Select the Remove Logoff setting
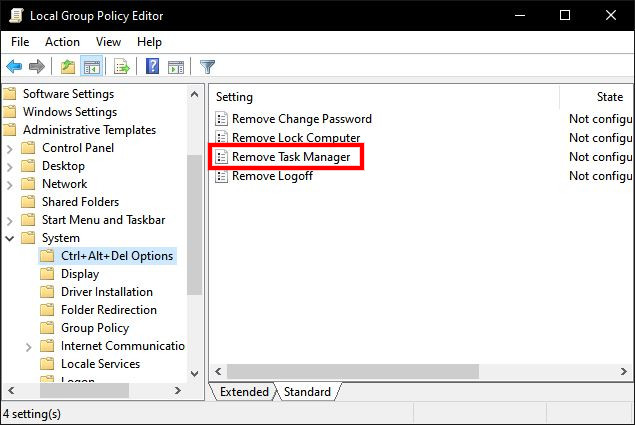635x425 pixels. [273, 176]
